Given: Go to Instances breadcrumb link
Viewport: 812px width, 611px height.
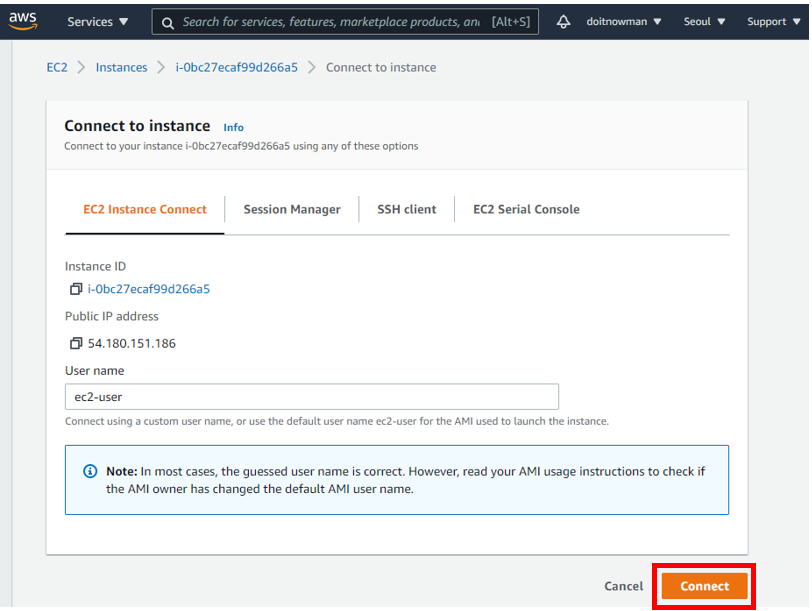Looking at the screenshot, I should (121, 67).
